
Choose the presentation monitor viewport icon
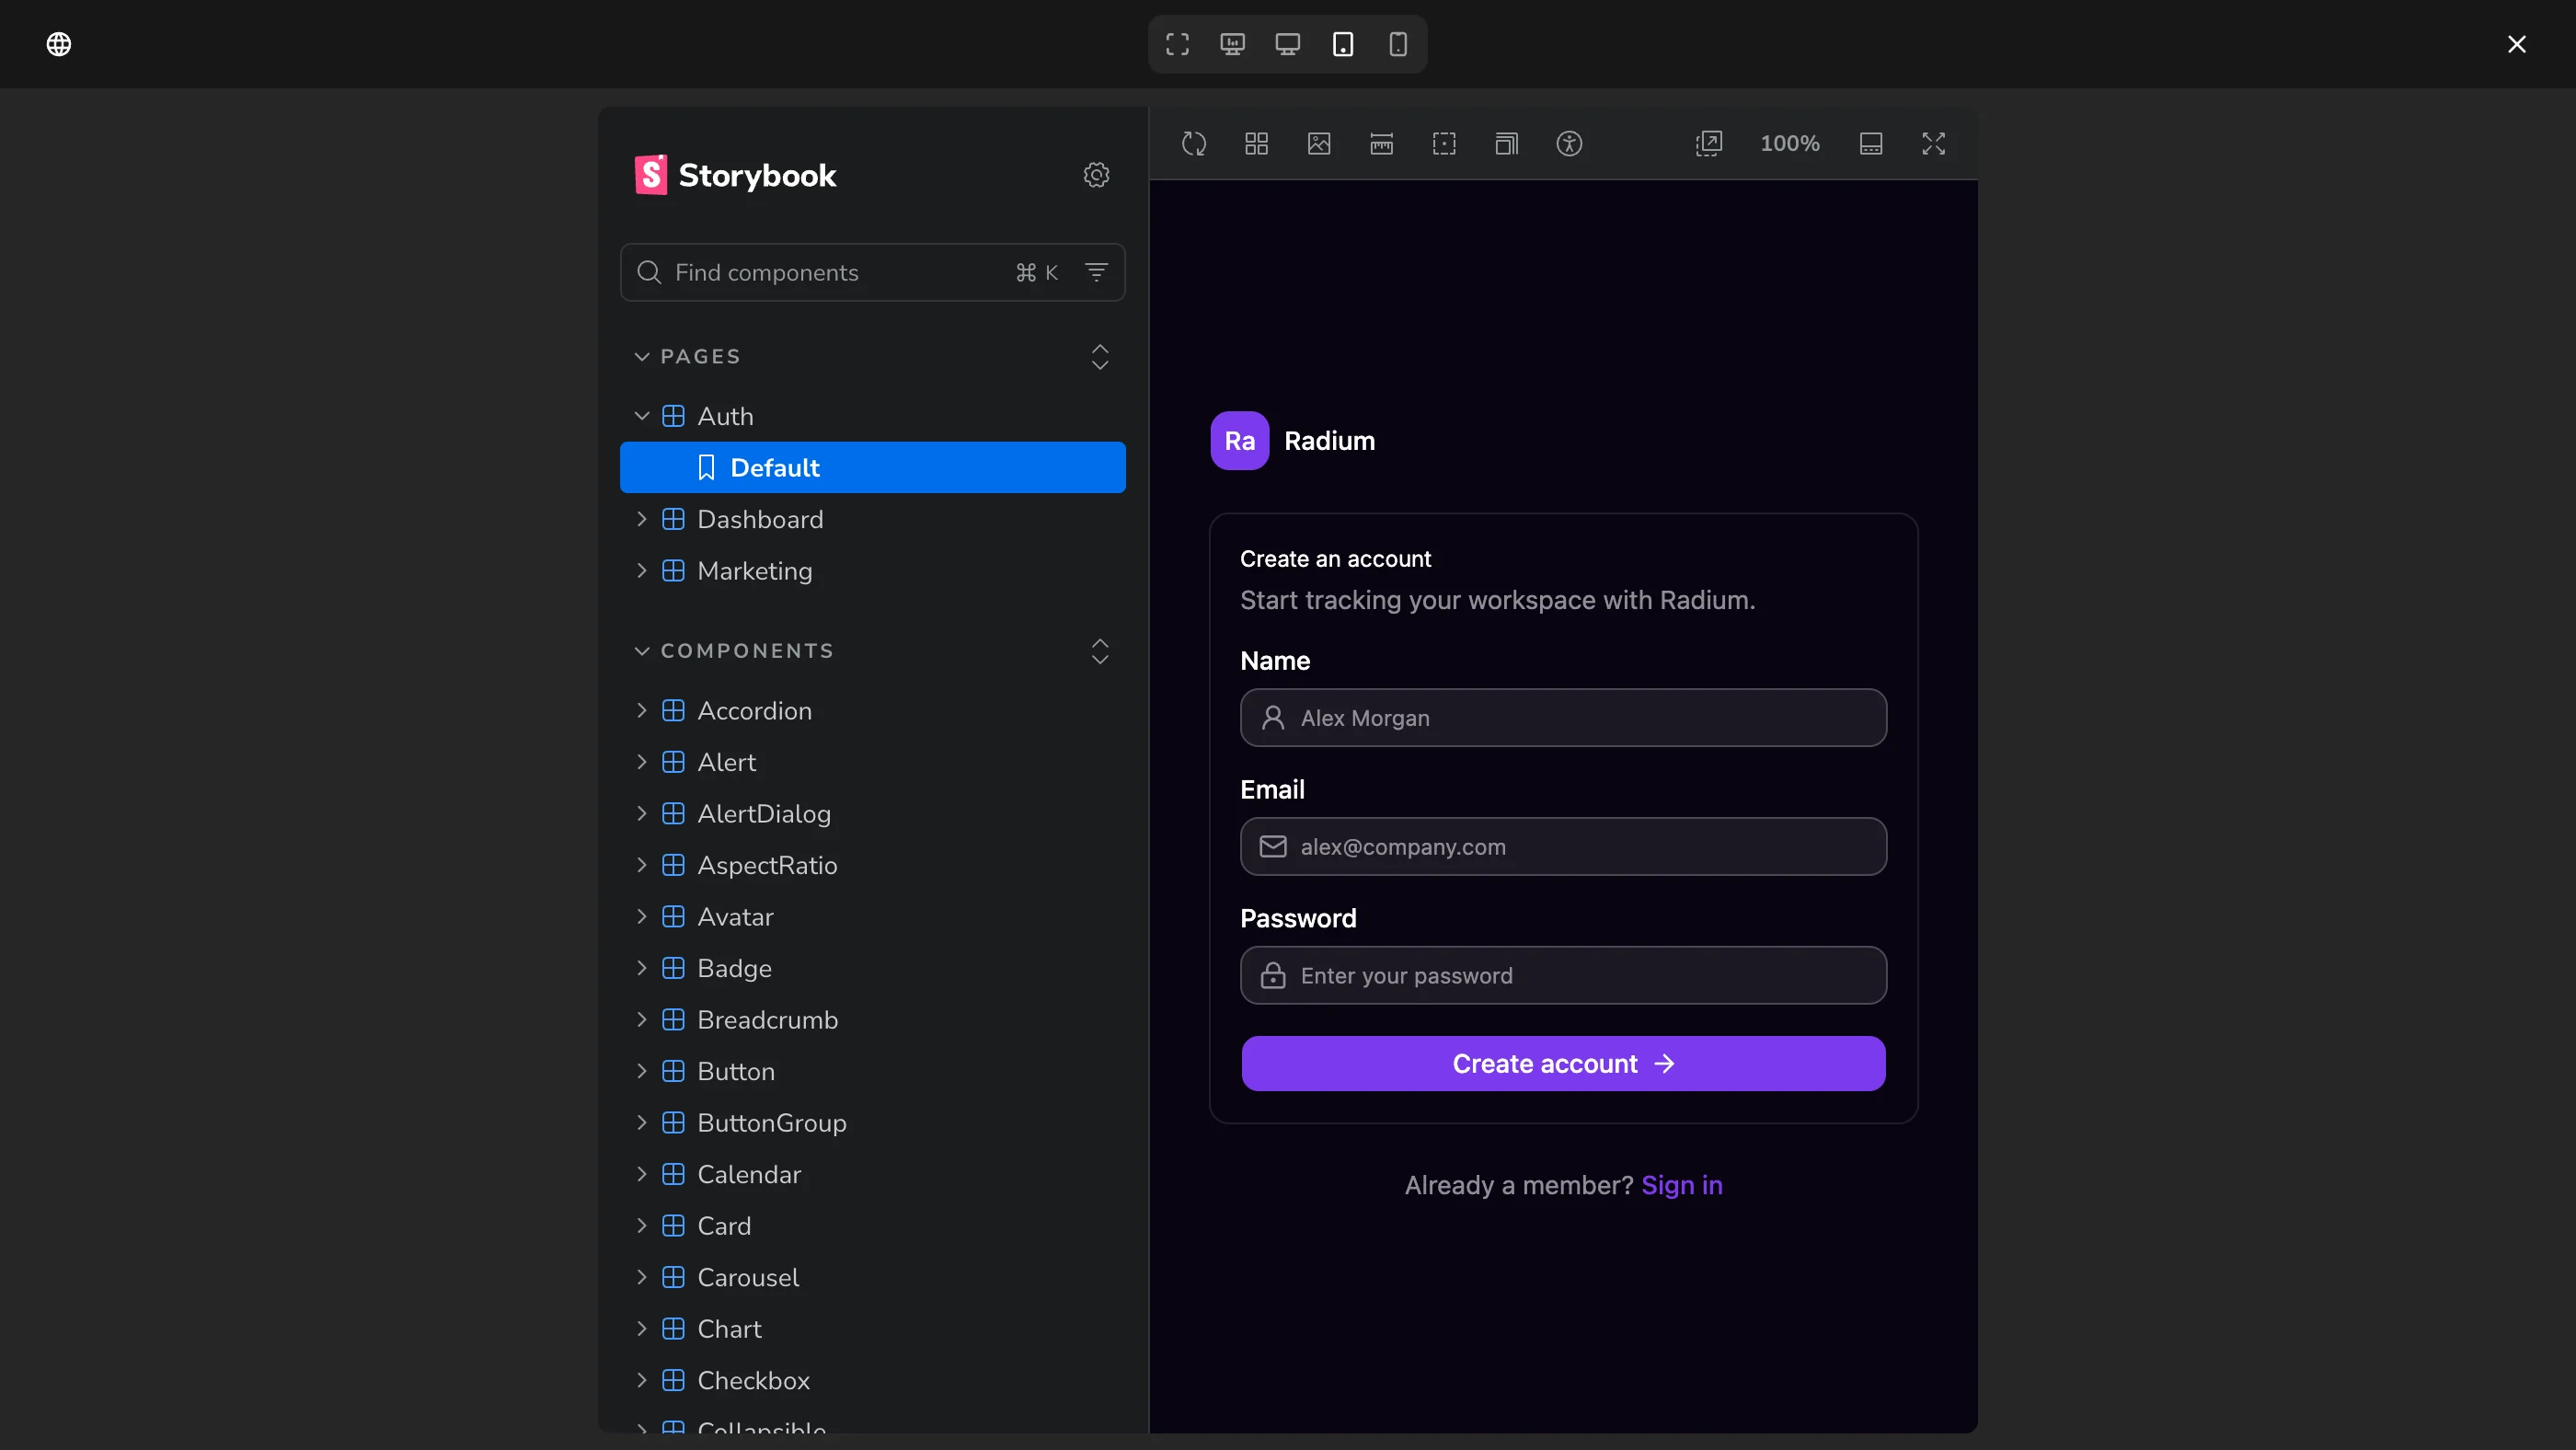pos(1232,44)
